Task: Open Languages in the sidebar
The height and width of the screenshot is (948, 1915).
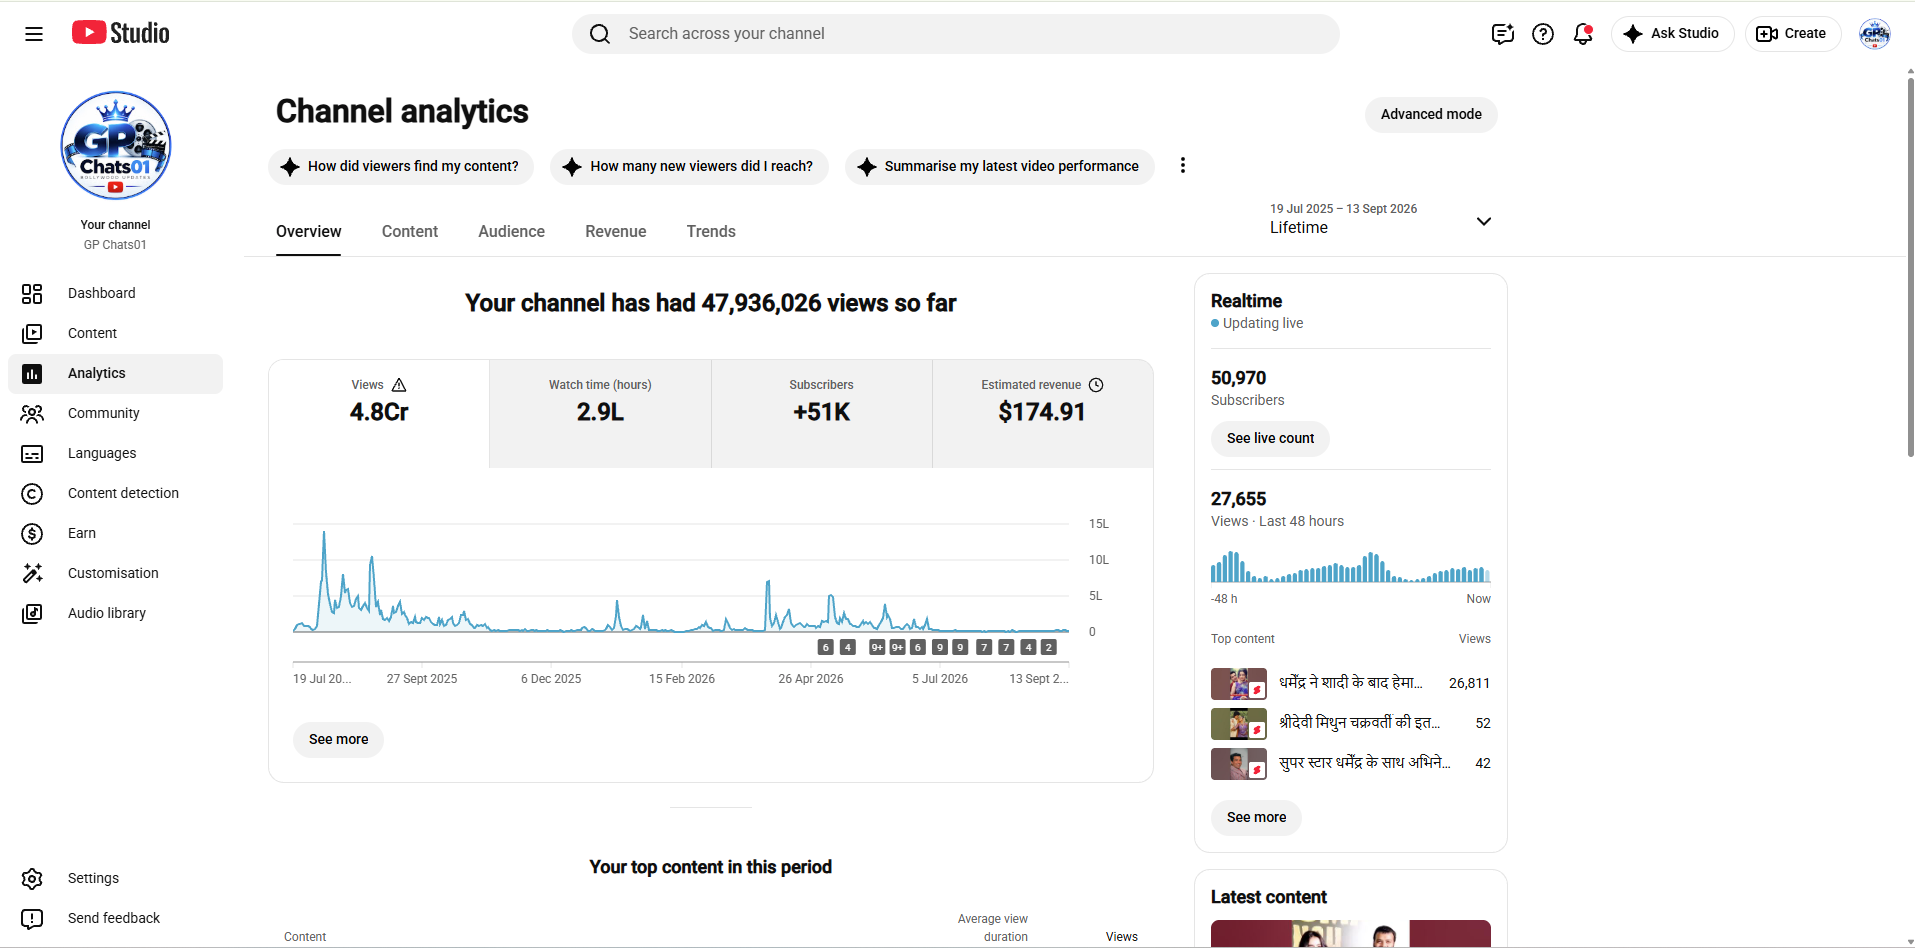Action: coord(115,453)
